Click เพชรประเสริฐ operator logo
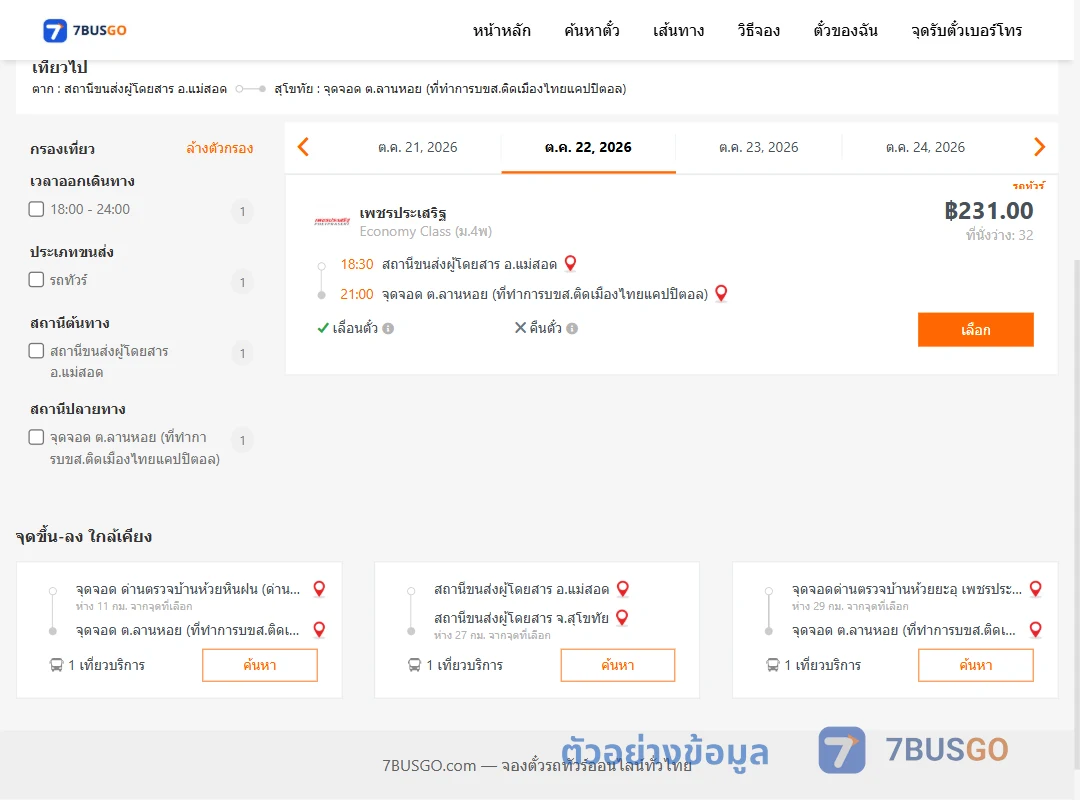 (332, 221)
